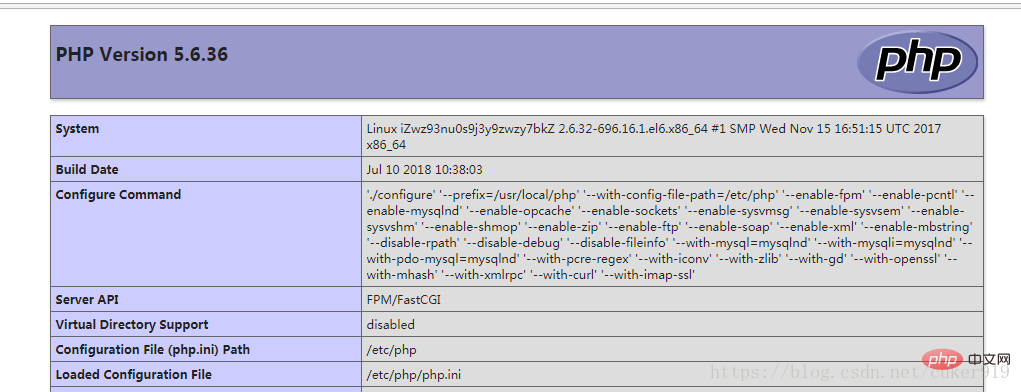
Task: Click the Configure Command label
Action: click(x=119, y=194)
